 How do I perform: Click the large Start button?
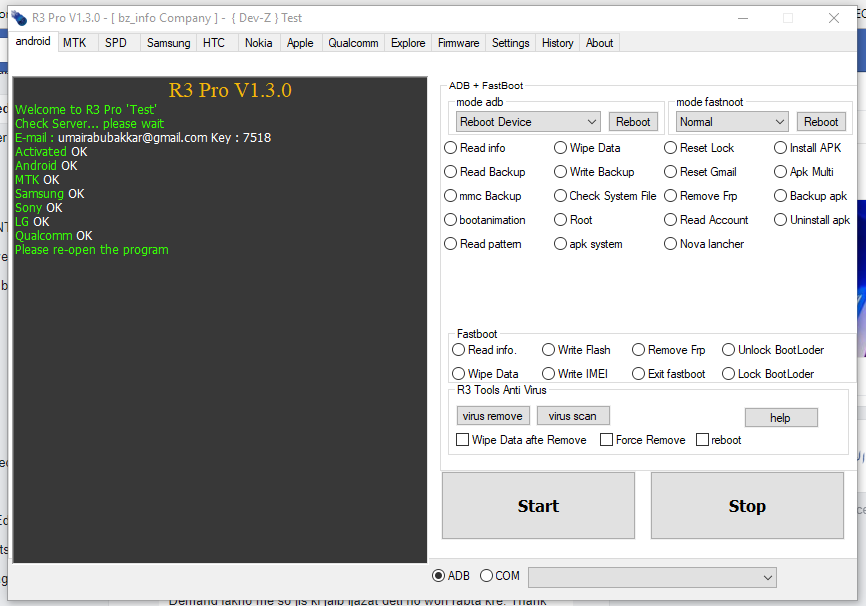click(538, 505)
